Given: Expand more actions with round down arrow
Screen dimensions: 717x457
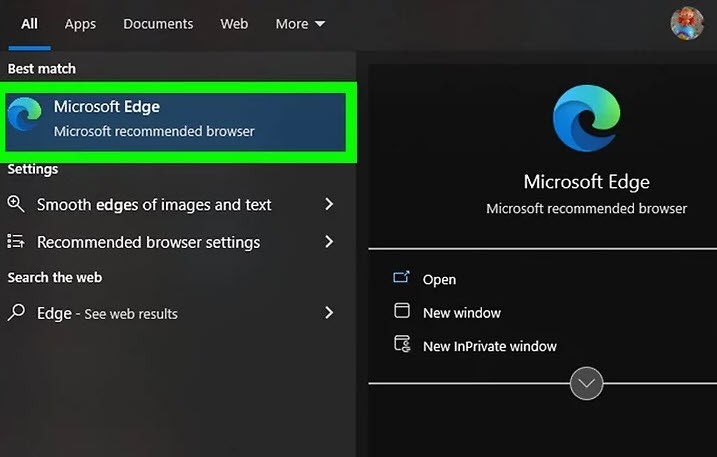Looking at the screenshot, I should click(587, 383).
